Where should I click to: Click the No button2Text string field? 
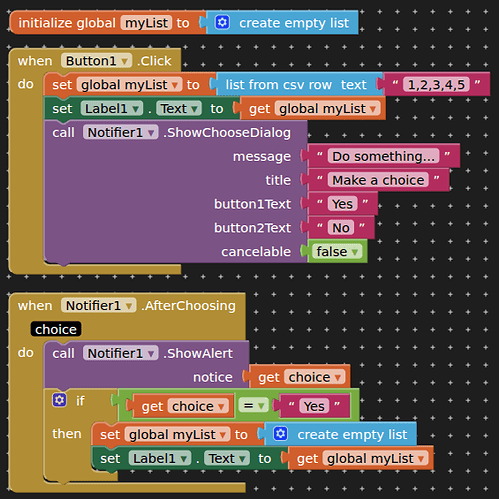(341, 228)
